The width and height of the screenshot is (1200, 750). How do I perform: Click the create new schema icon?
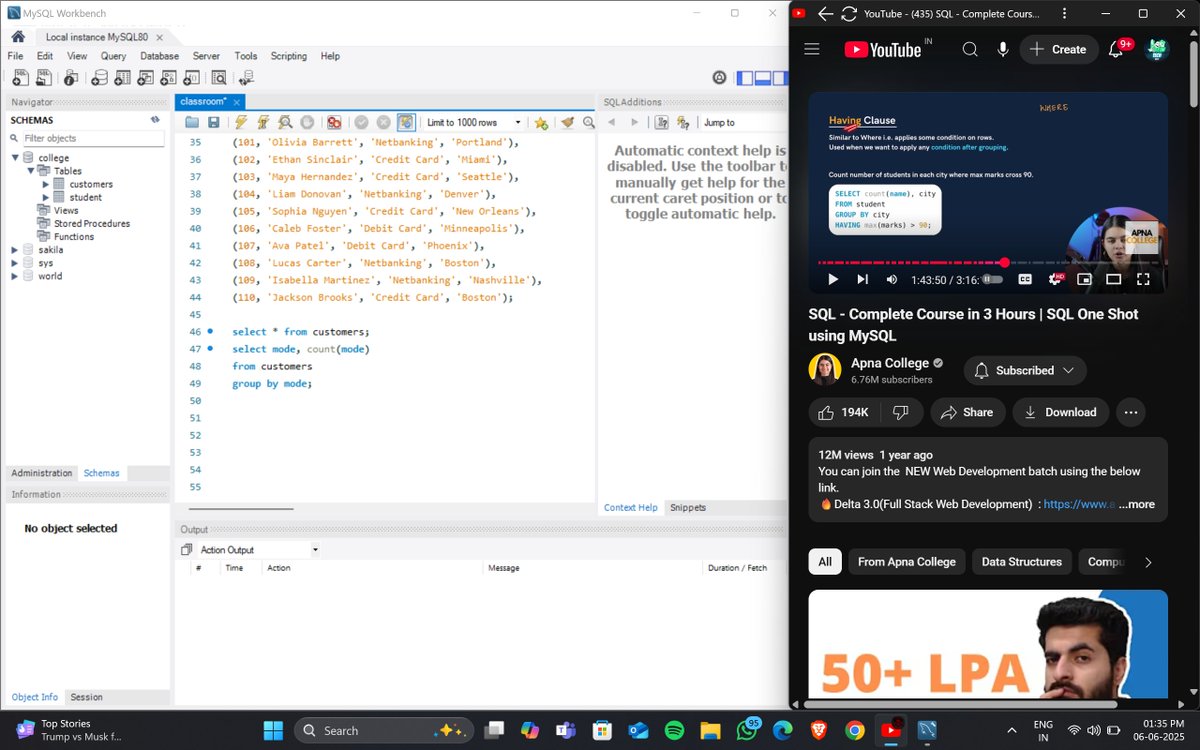coord(99,78)
